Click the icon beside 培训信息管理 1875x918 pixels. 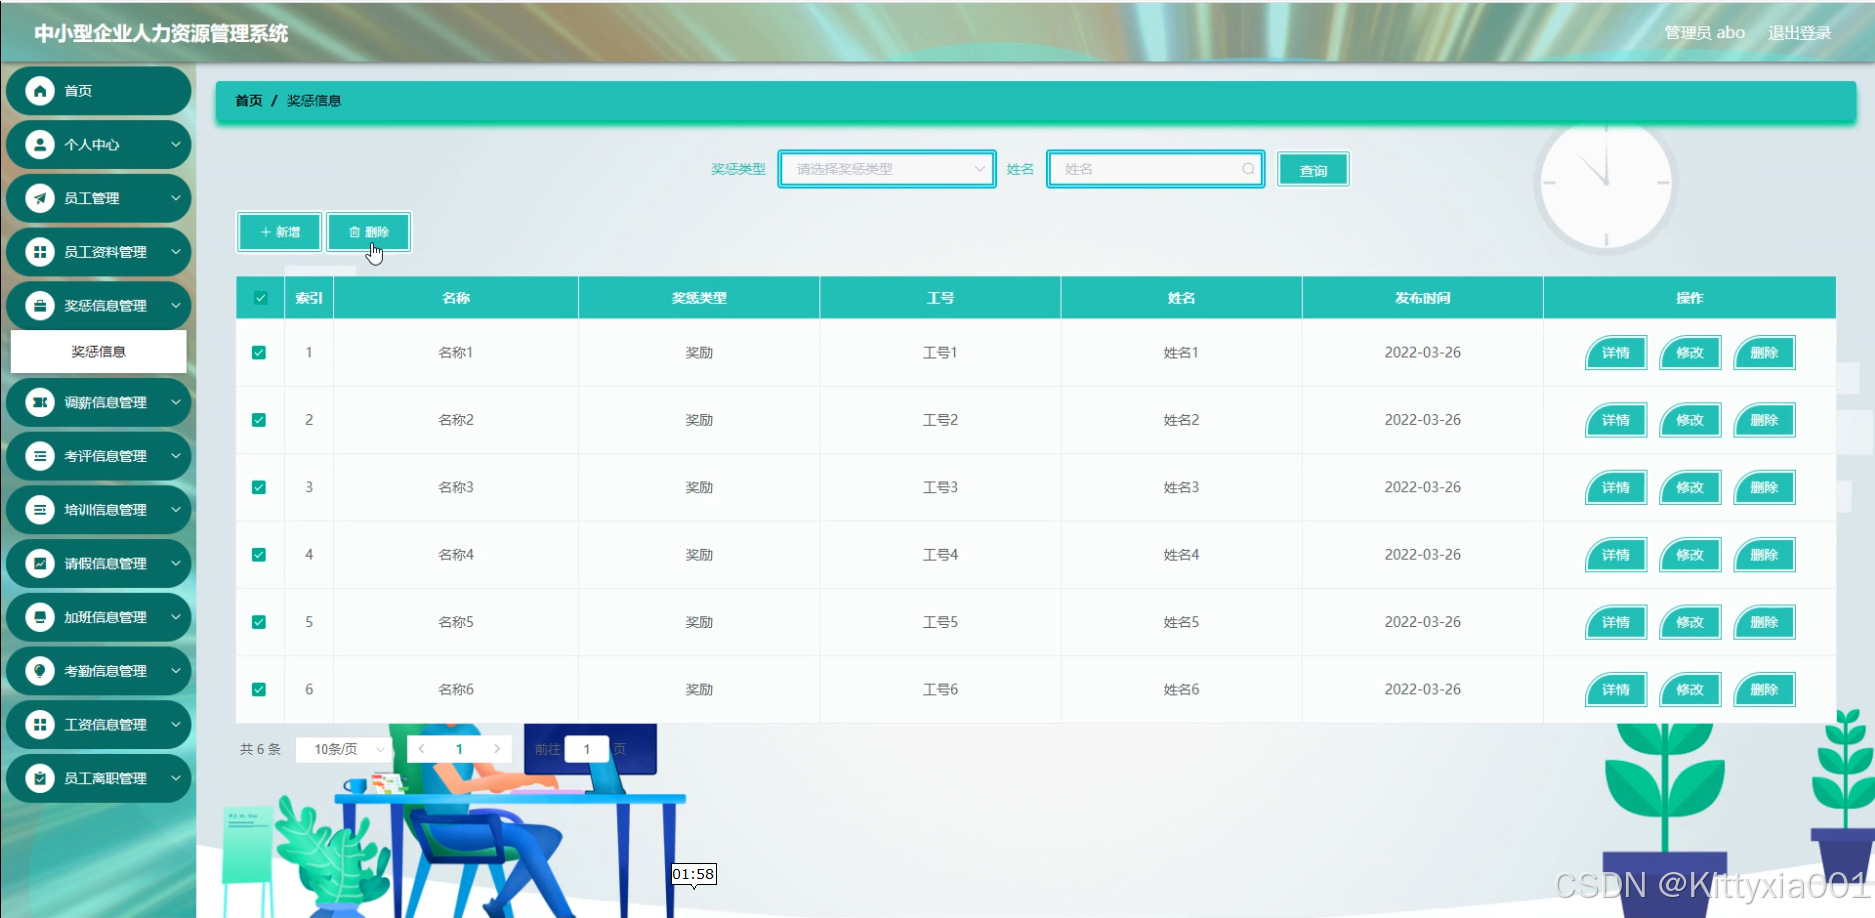point(40,510)
